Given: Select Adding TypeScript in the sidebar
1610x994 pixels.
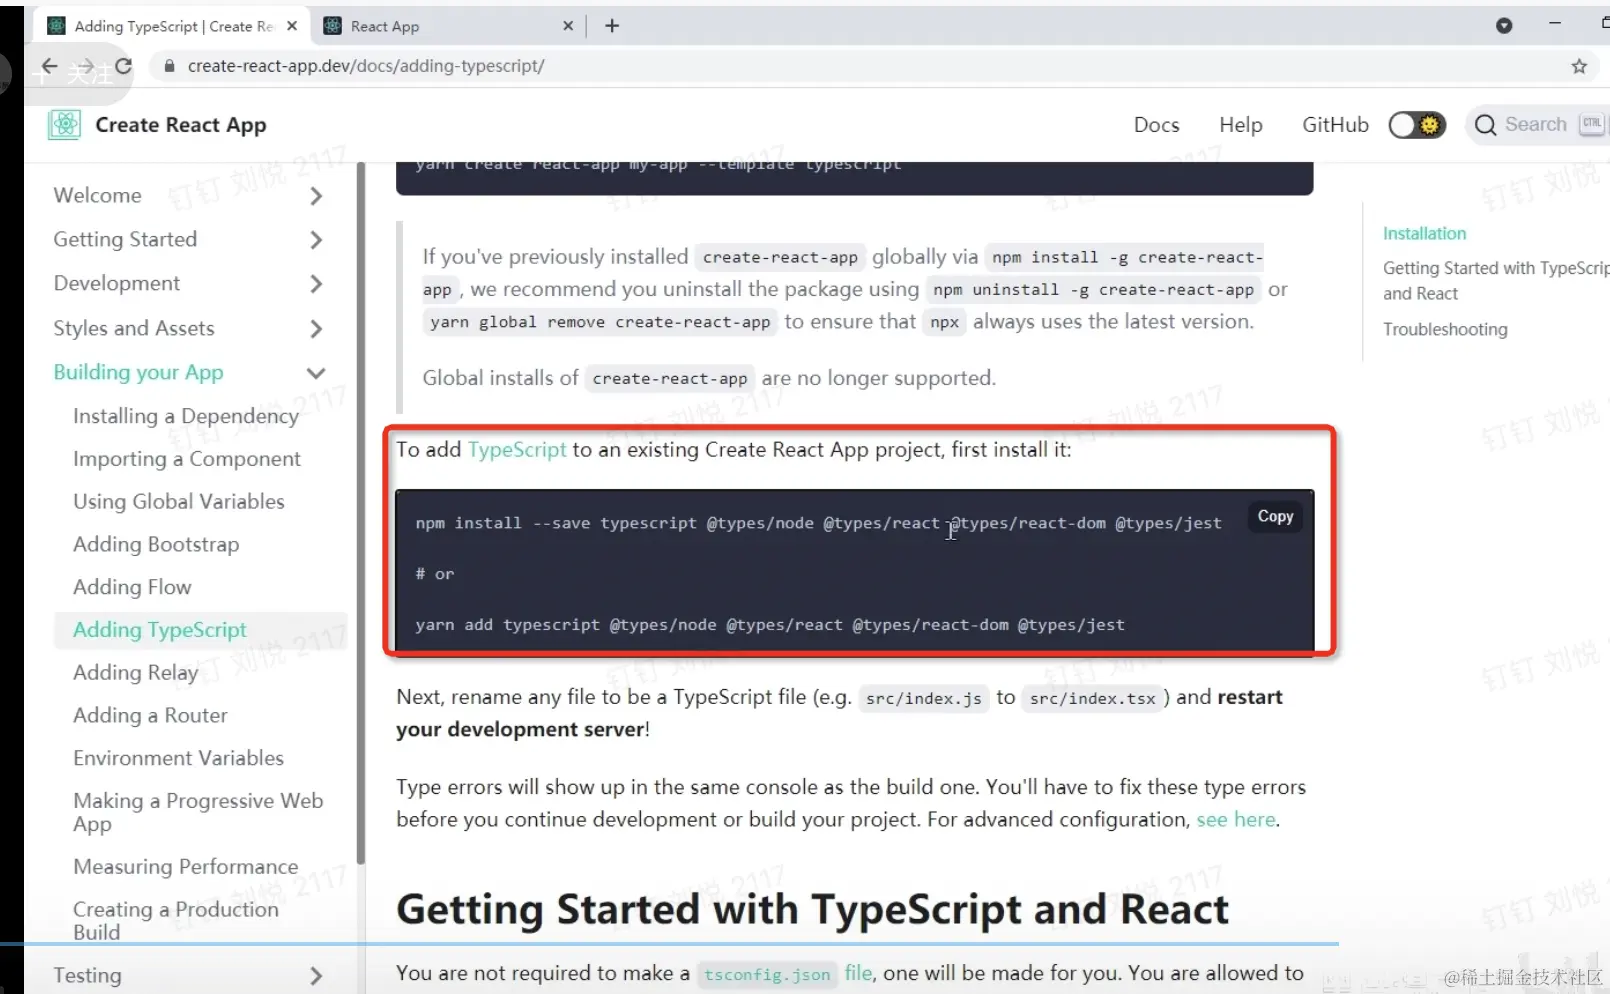Looking at the screenshot, I should pos(160,630).
